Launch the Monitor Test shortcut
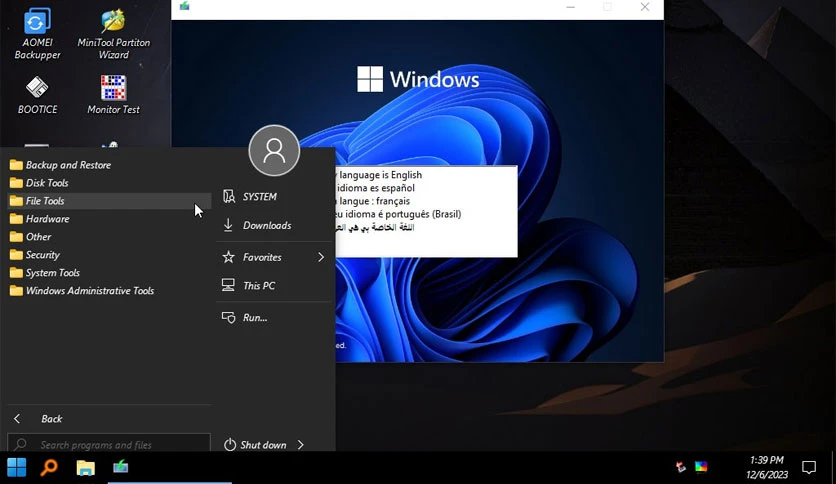836x484 pixels. click(114, 95)
